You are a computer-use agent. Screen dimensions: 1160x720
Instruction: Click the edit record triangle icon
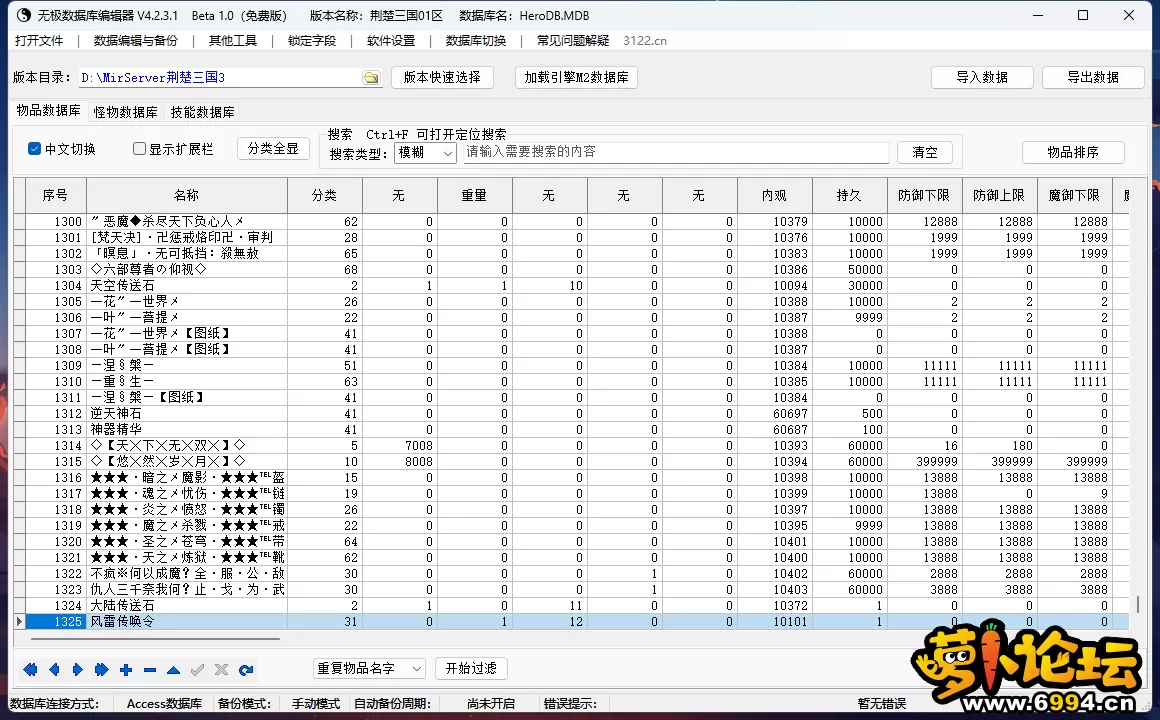click(x=173, y=670)
